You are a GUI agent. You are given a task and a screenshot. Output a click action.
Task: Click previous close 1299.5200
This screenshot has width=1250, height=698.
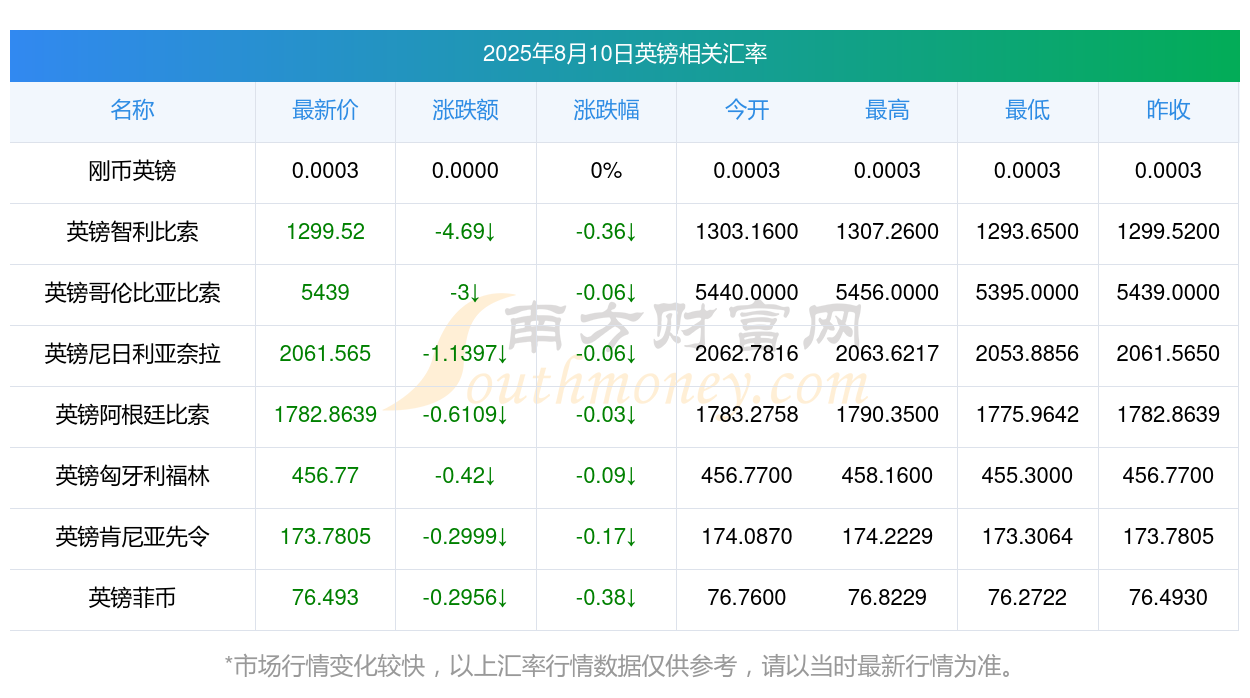pos(1168,232)
